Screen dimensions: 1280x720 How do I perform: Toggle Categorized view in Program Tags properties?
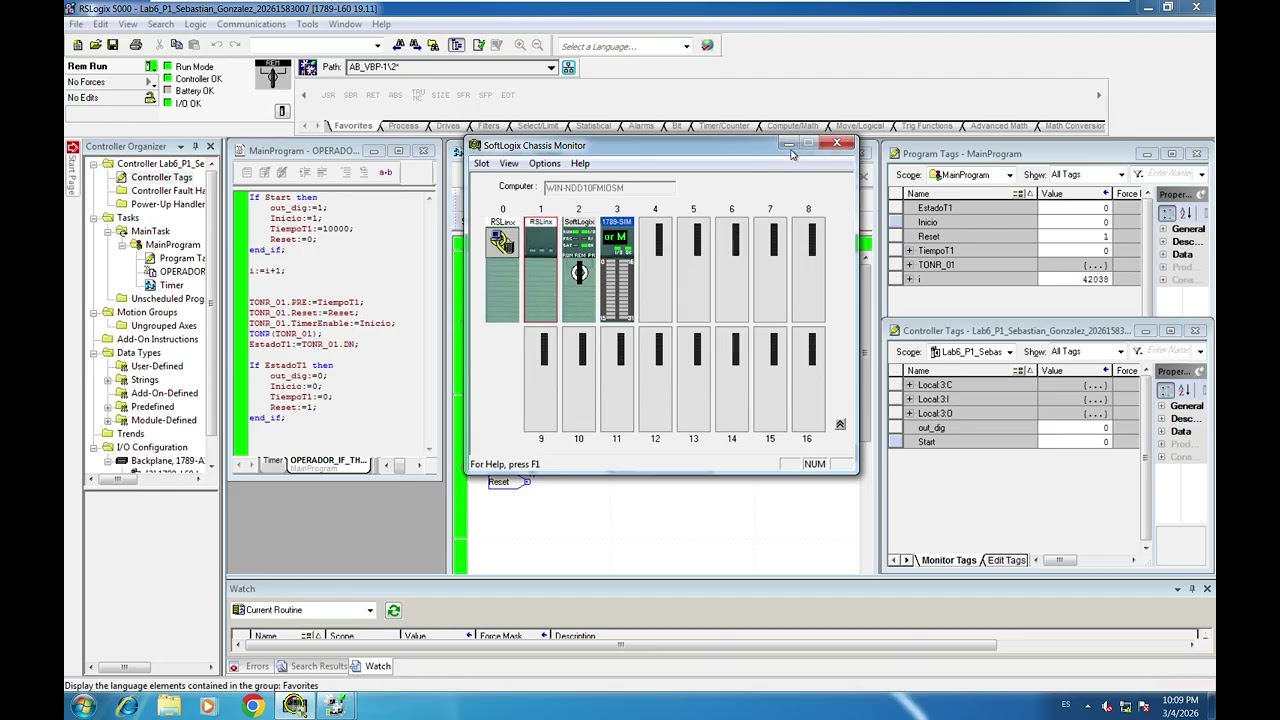click(x=1167, y=213)
